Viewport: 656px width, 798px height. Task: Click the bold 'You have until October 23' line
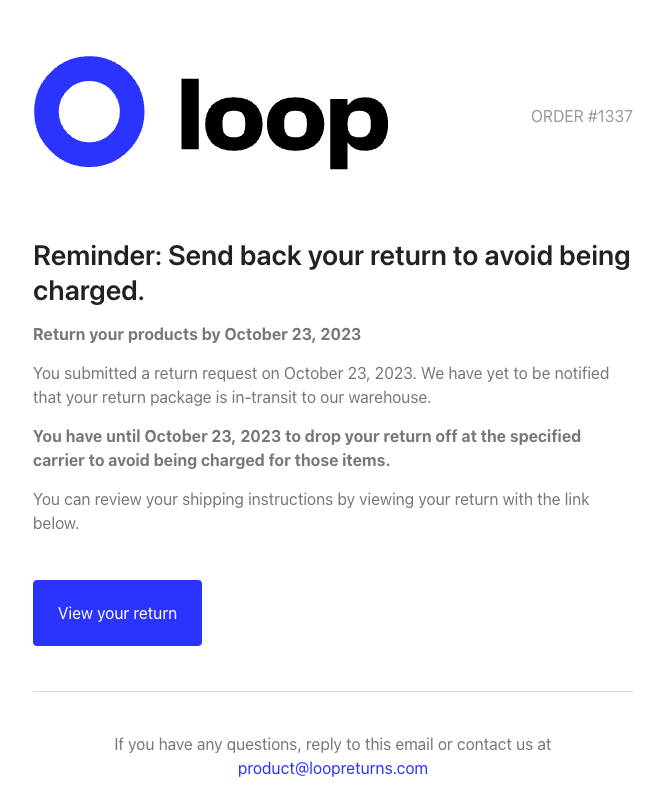click(x=307, y=437)
